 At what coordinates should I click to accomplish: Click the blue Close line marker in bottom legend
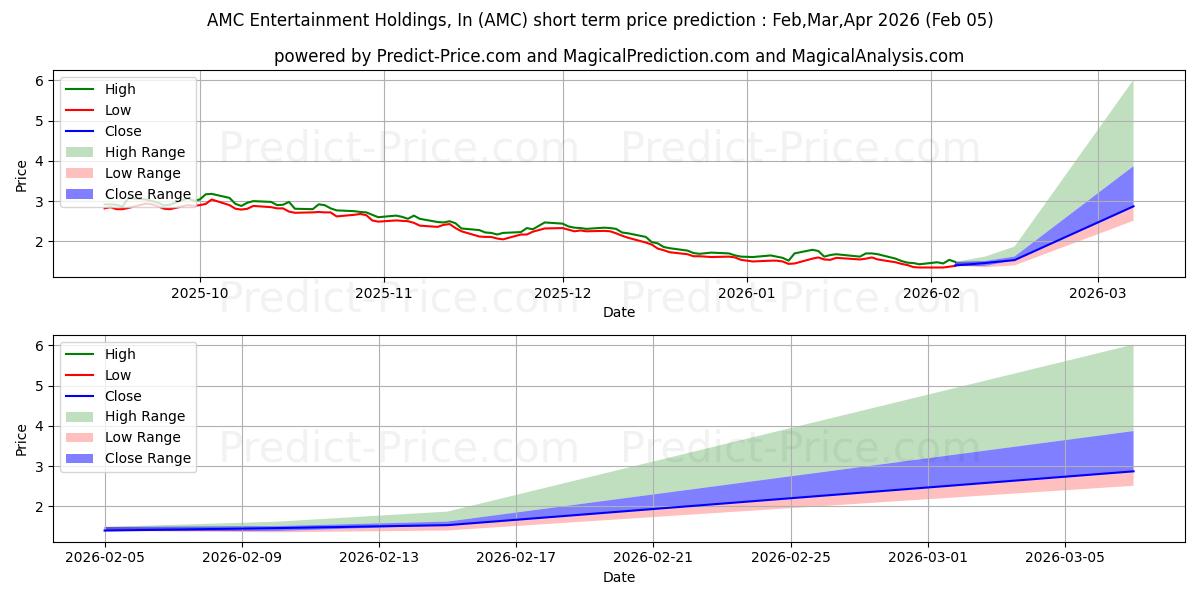click(x=83, y=396)
